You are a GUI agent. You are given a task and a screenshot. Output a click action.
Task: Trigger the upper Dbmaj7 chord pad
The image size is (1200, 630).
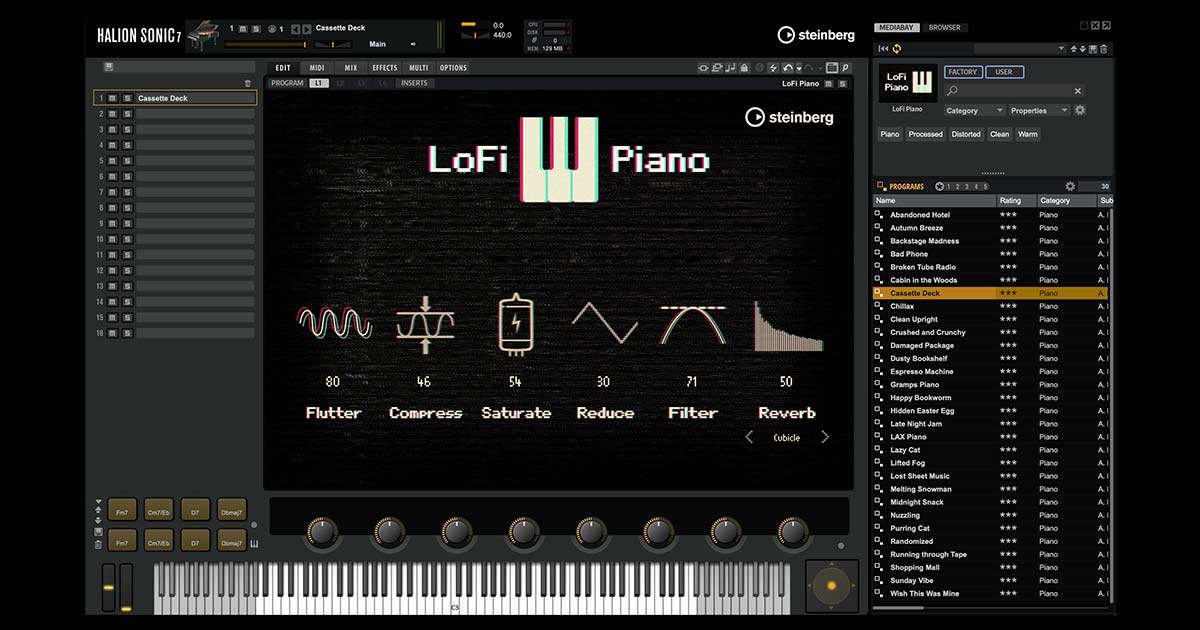232,510
